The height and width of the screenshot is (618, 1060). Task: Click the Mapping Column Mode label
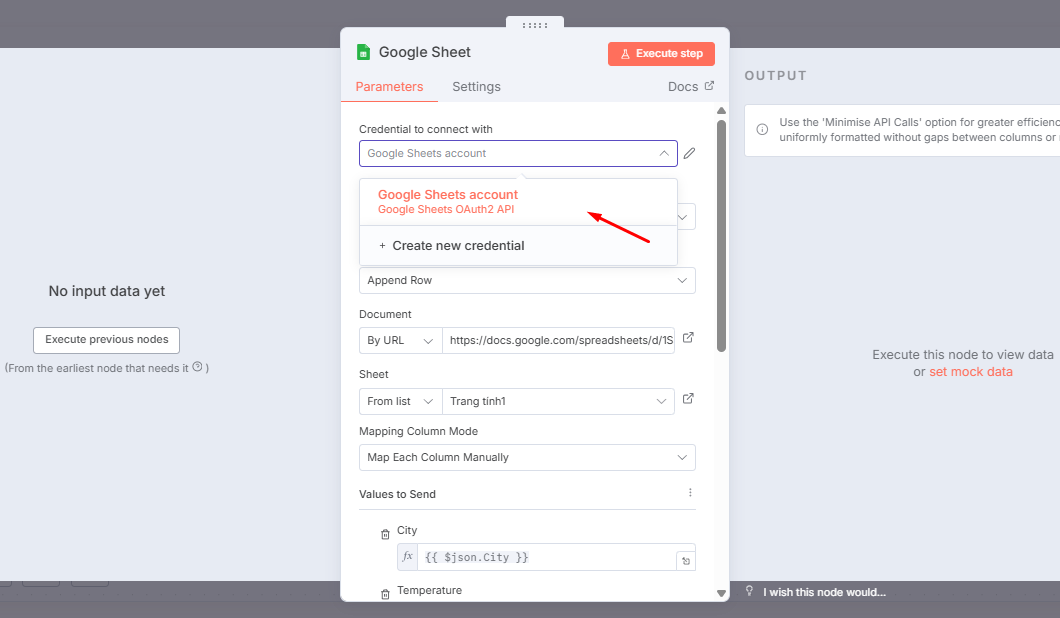(x=418, y=431)
